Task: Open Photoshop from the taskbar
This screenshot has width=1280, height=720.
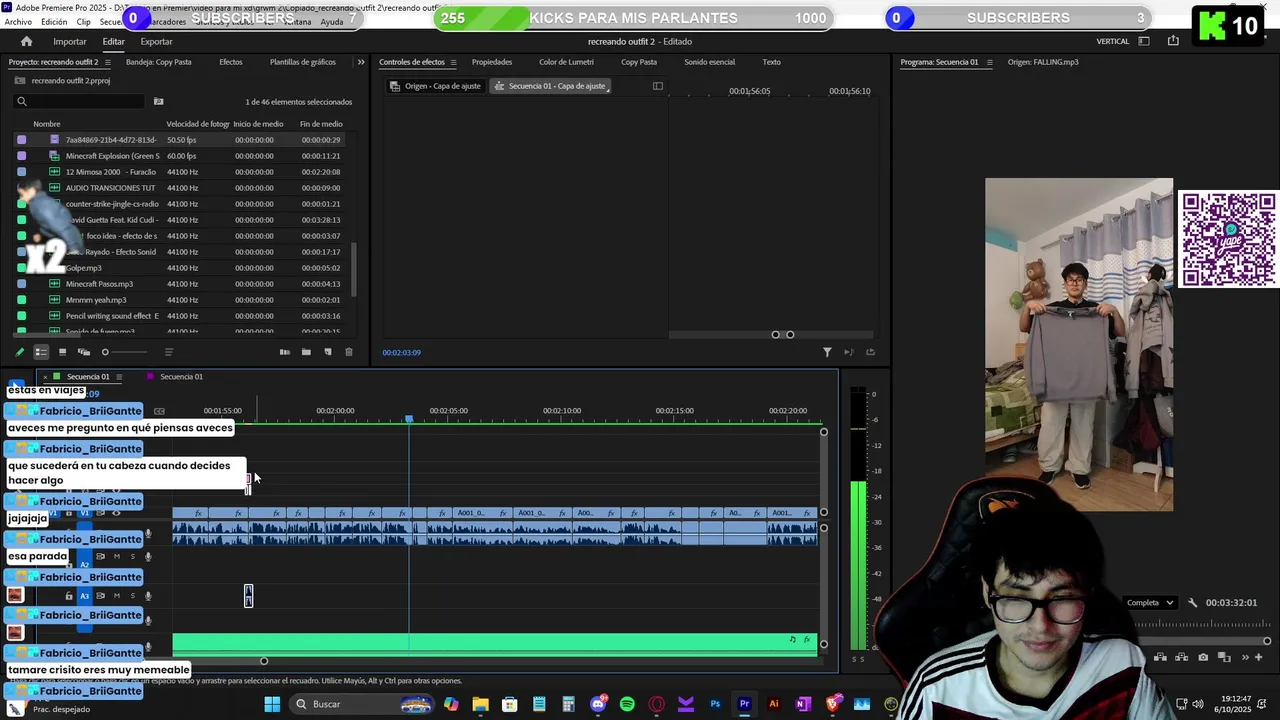Action: pyautogui.click(x=715, y=704)
